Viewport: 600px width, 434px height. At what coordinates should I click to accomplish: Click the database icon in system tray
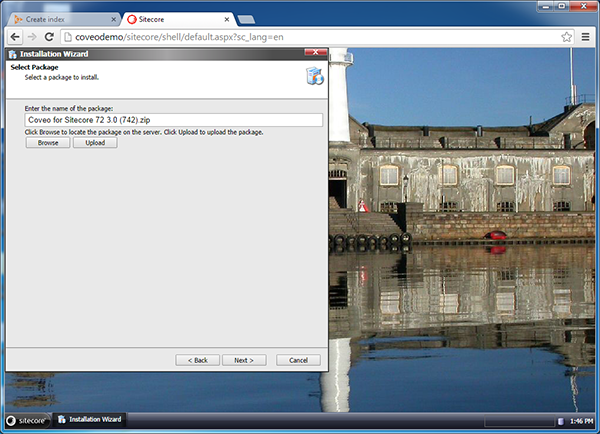[560, 421]
